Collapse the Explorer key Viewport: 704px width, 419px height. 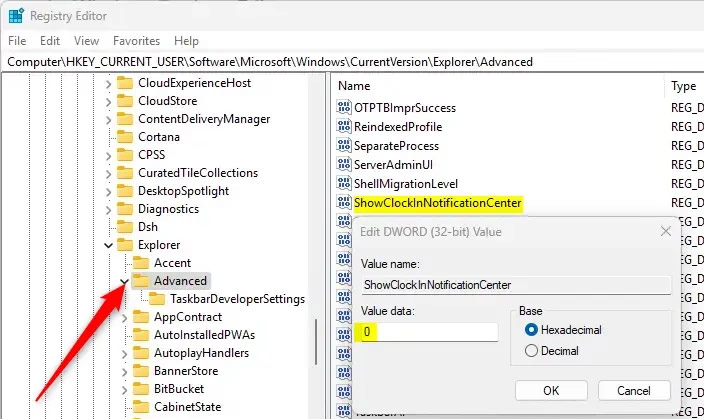tap(108, 245)
